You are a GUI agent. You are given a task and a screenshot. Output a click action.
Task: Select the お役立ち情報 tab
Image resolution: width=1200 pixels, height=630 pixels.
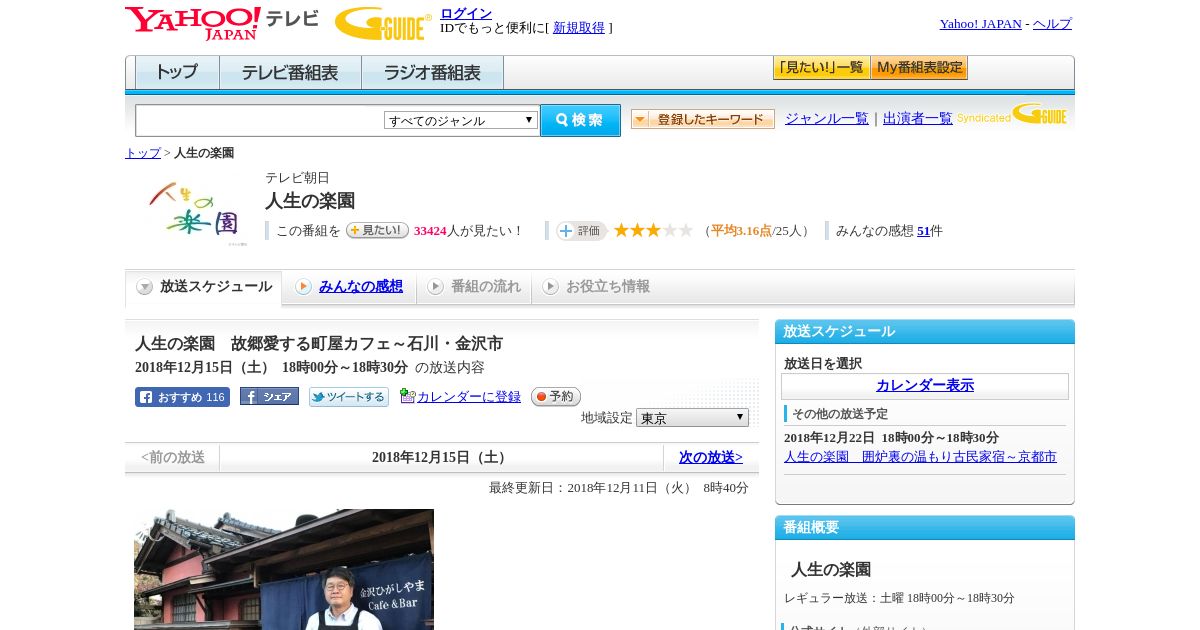596,287
